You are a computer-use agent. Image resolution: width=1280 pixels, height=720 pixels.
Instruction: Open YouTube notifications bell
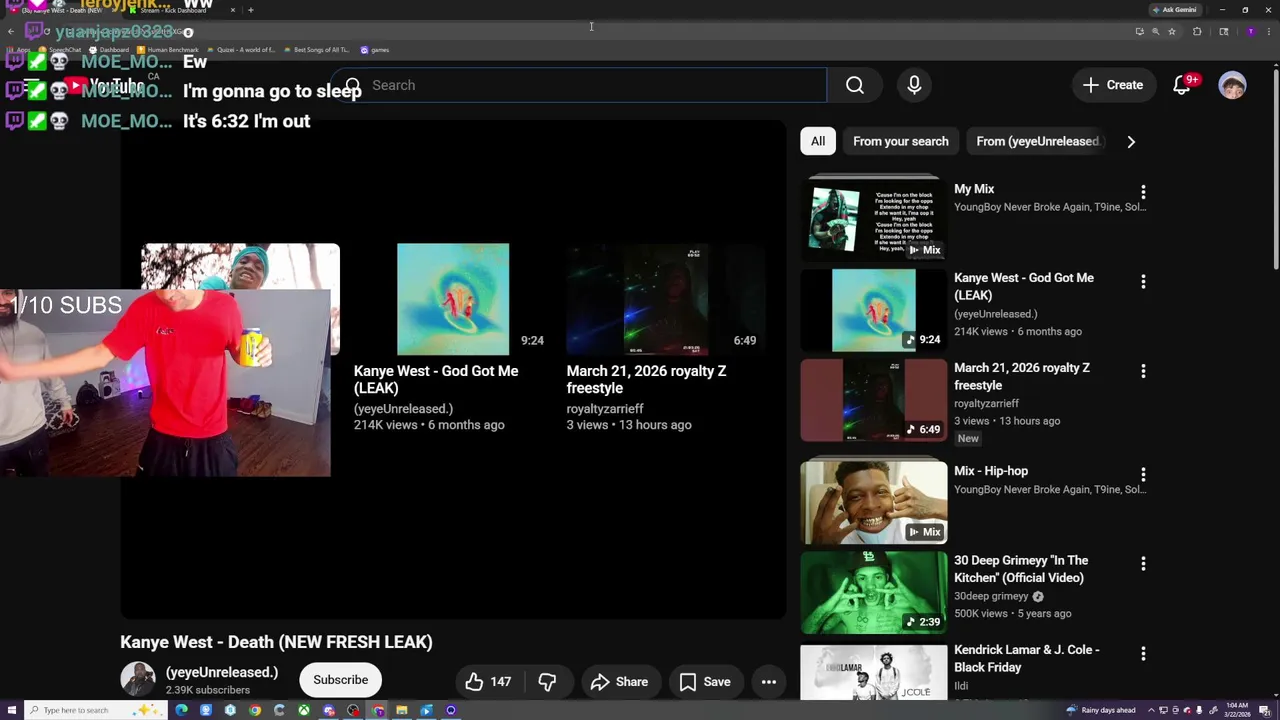click(x=1182, y=85)
